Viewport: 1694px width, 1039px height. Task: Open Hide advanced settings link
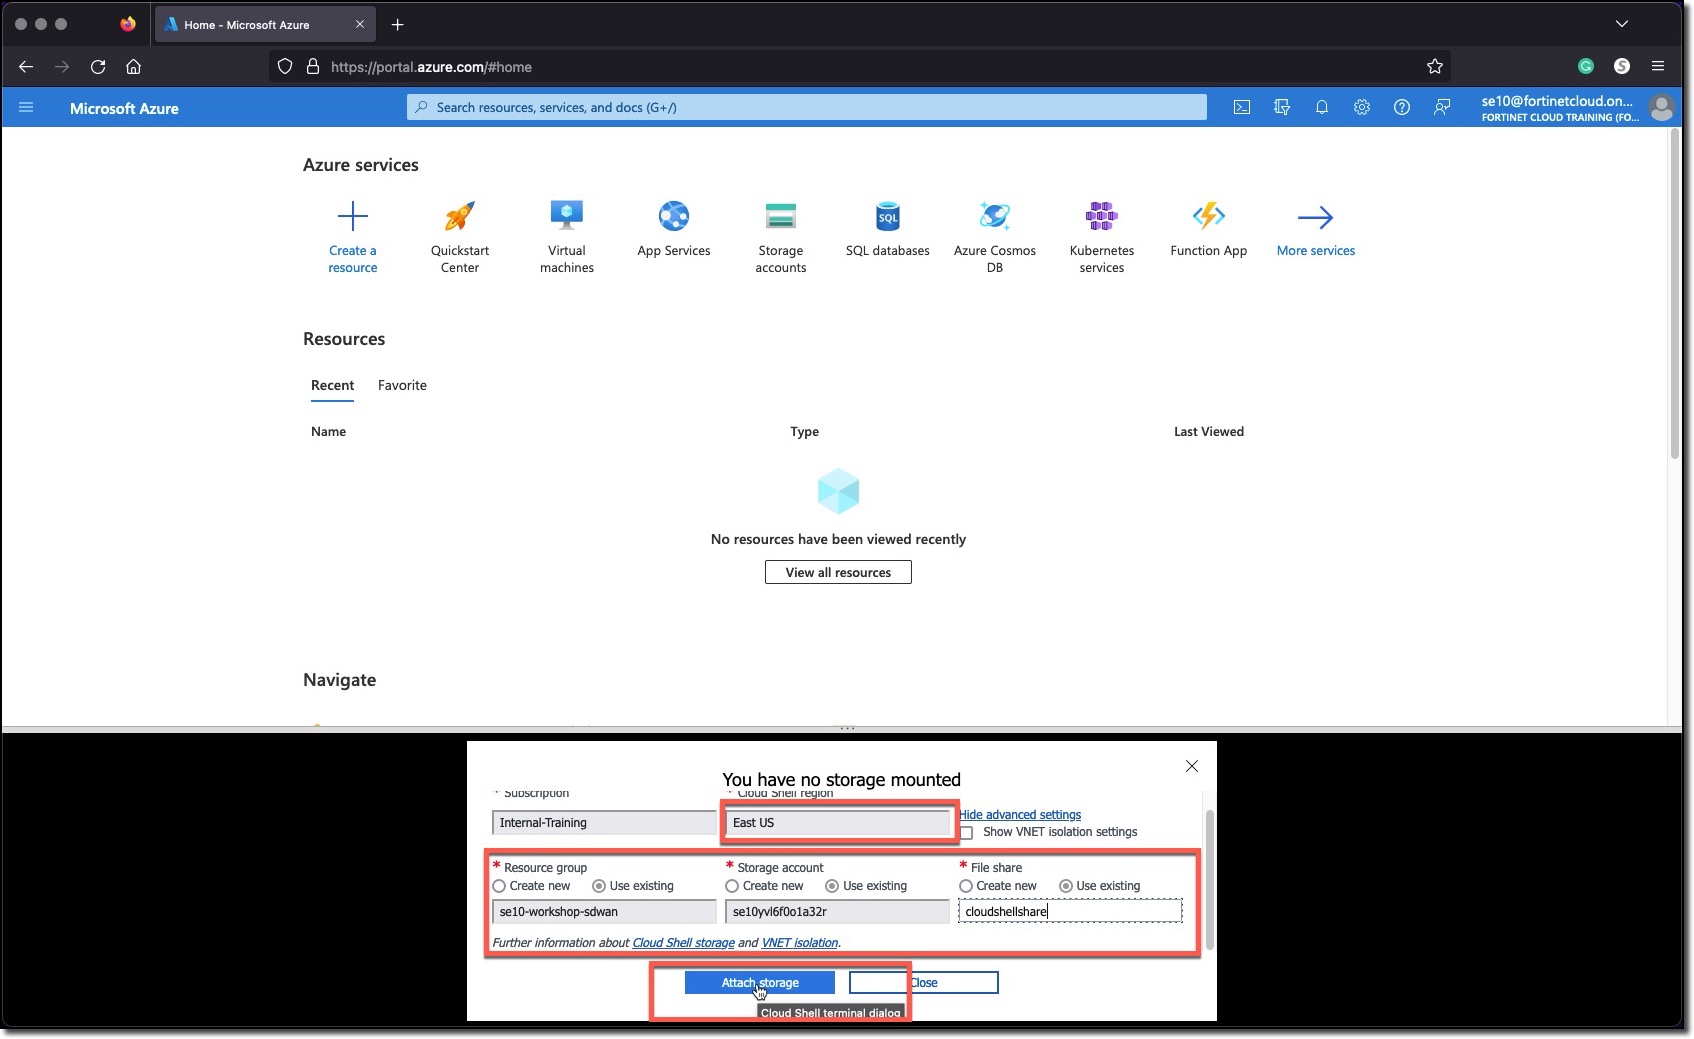tap(1020, 815)
